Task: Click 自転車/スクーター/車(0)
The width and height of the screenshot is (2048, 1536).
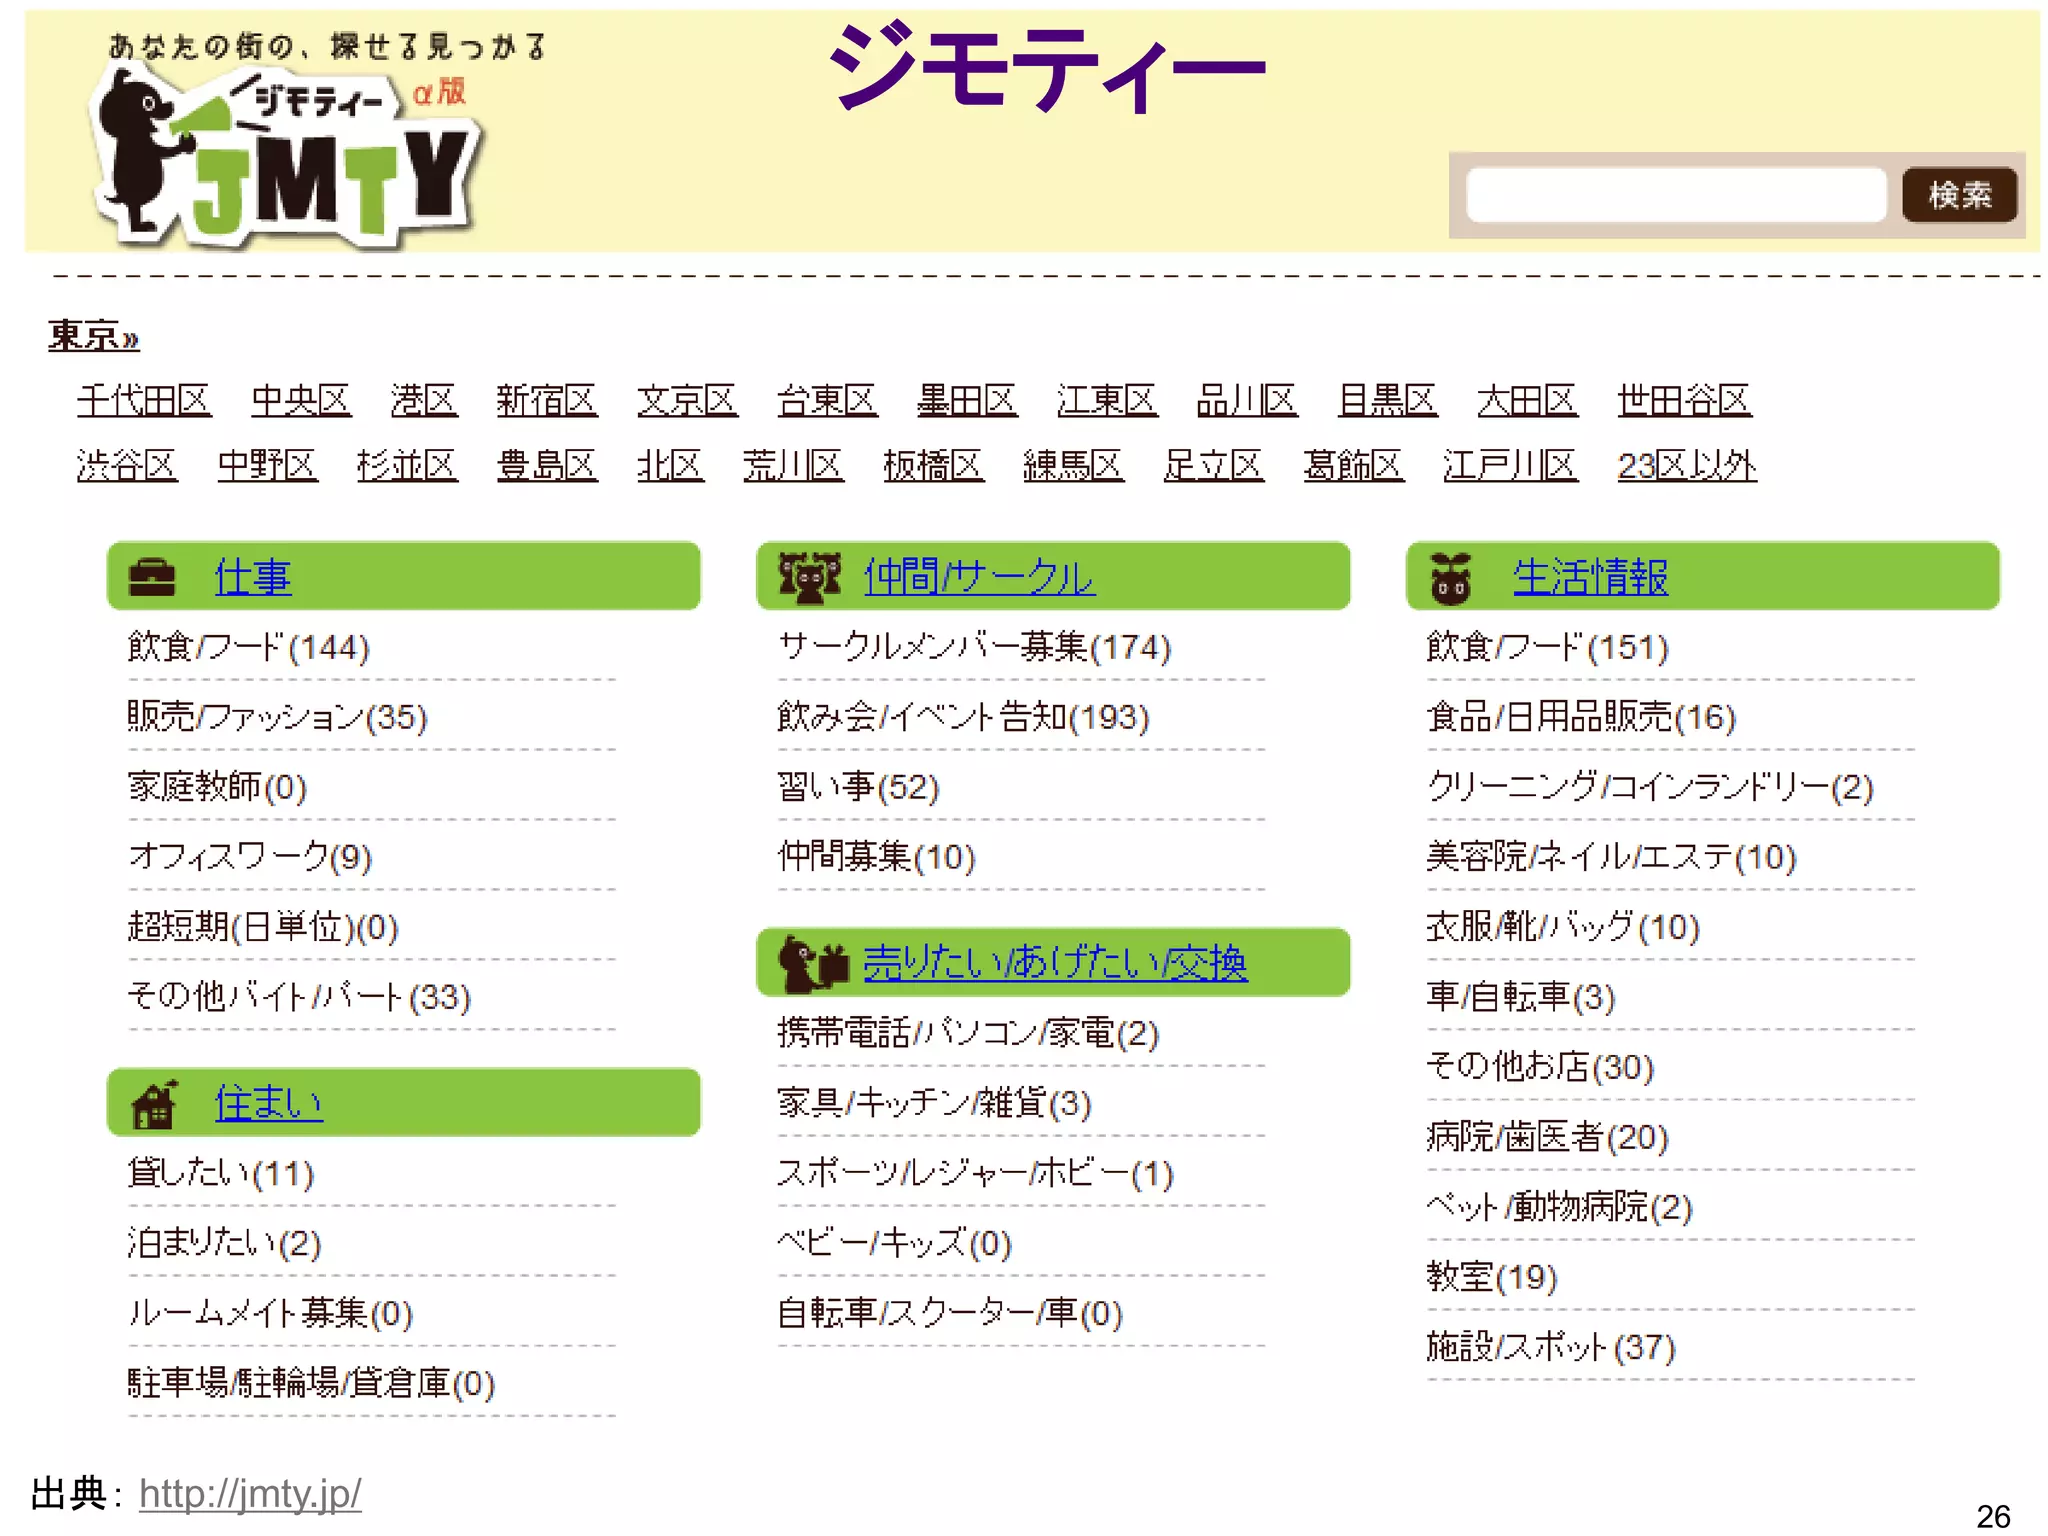Action: tap(950, 1313)
